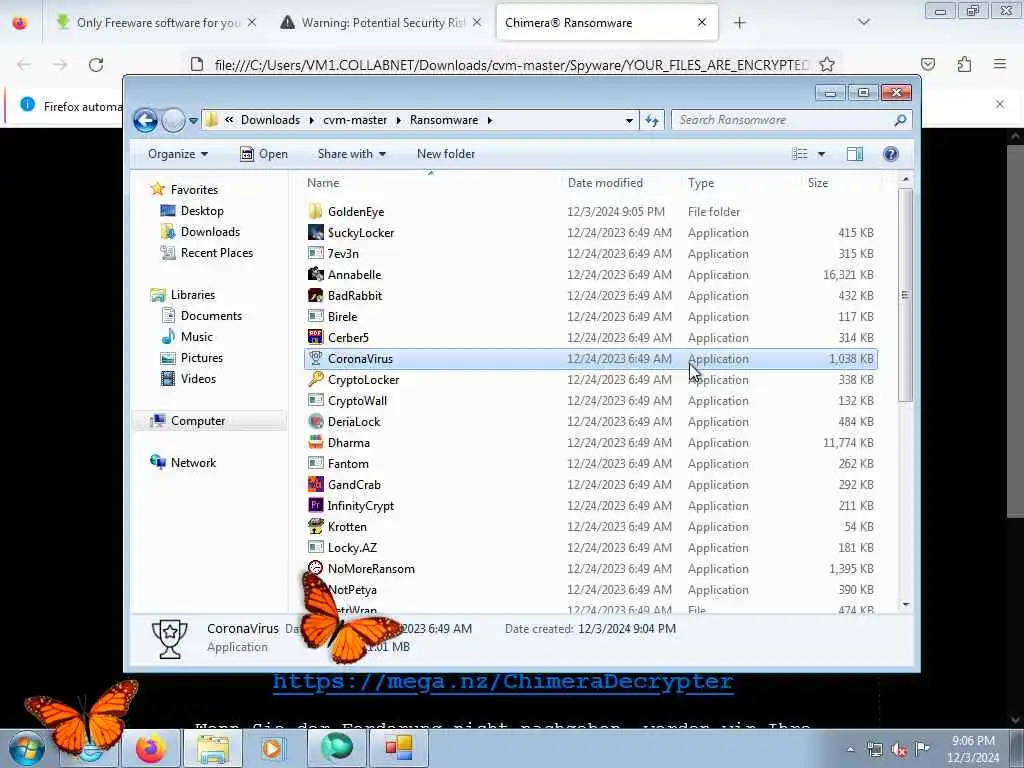This screenshot has width=1024, height=768.
Task: Select the Chimera Ransomware tab
Action: pyautogui.click(x=607, y=23)
